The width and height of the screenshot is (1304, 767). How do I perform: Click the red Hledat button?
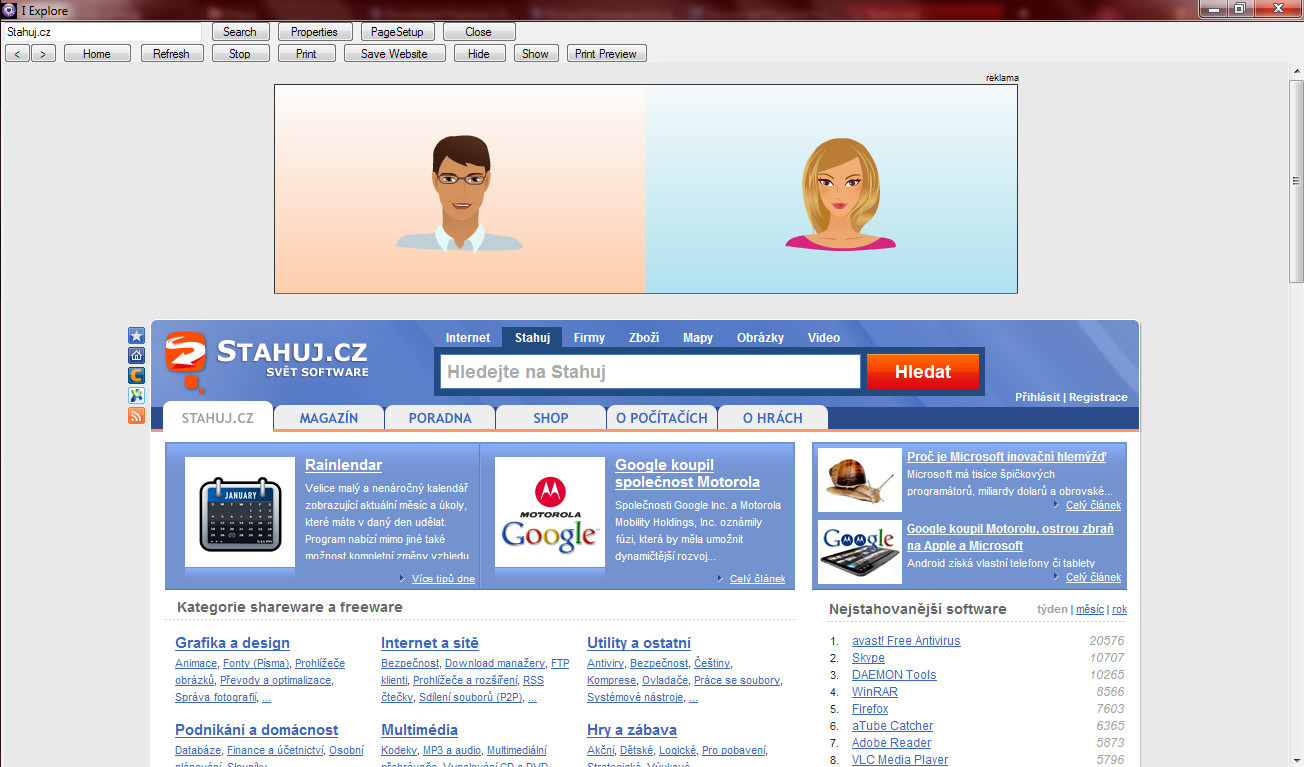[x=923, y=372]
